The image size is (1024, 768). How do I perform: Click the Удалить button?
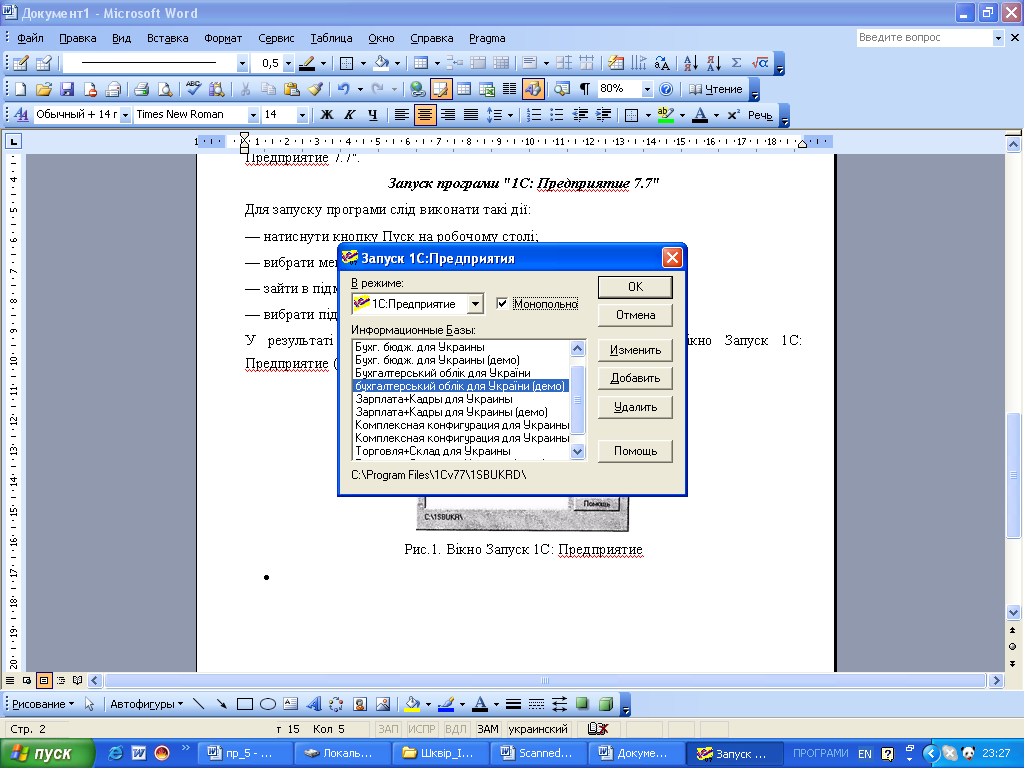(x=635, y=407)
